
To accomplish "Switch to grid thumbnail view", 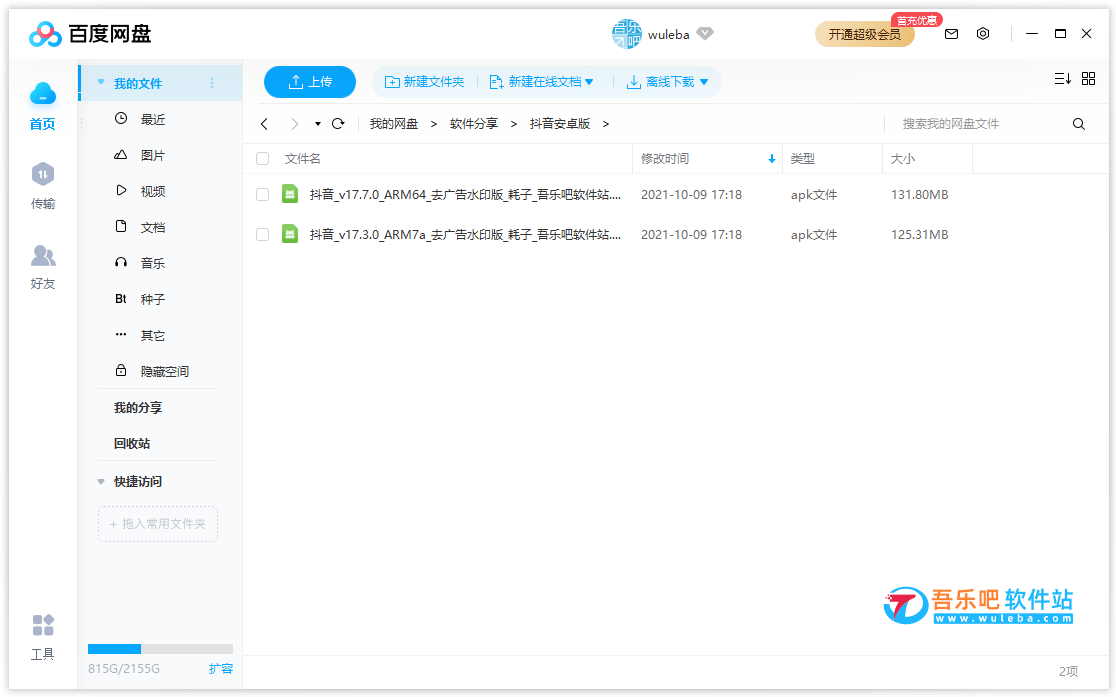I will click(1088, 78).
